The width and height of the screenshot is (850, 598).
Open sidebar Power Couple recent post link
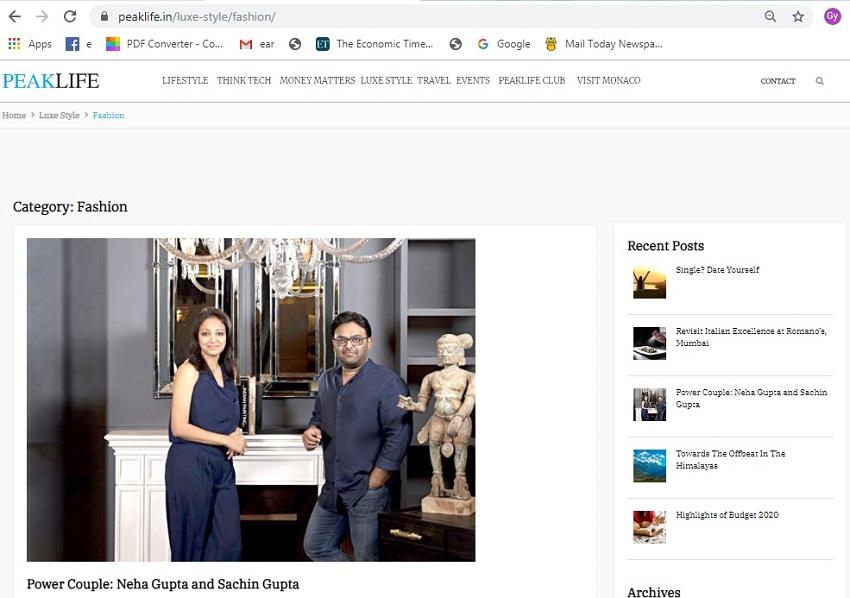[x=751, y=398]
